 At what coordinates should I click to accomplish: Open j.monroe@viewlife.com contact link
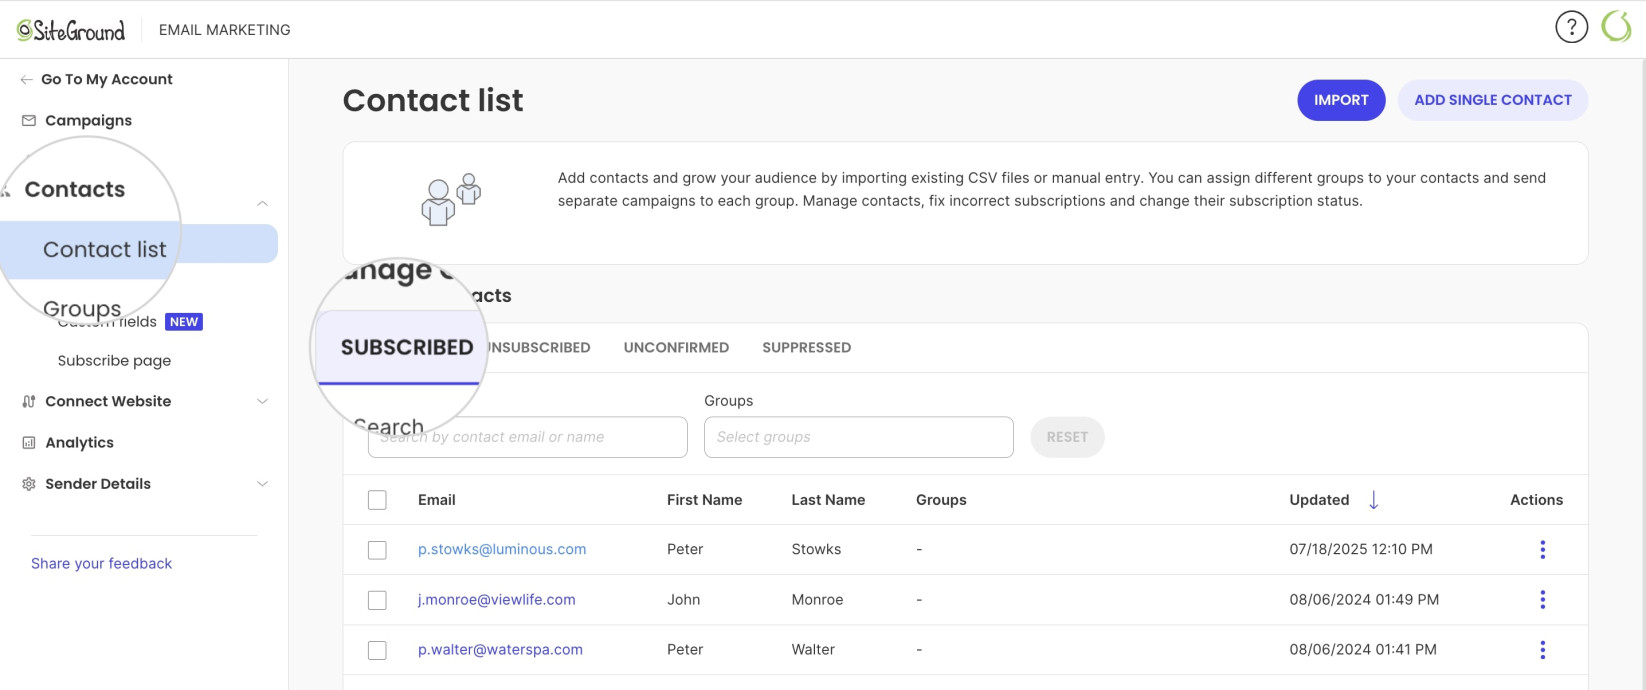point(497,599)
